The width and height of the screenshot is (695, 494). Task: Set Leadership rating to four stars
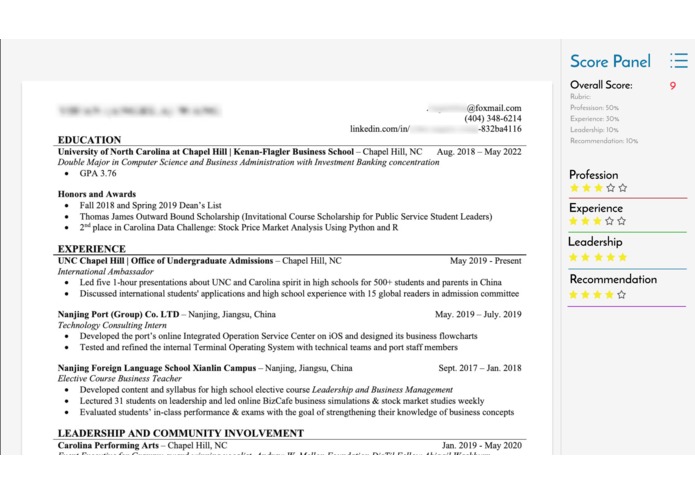pyautogui.click(x=610, y=257)
